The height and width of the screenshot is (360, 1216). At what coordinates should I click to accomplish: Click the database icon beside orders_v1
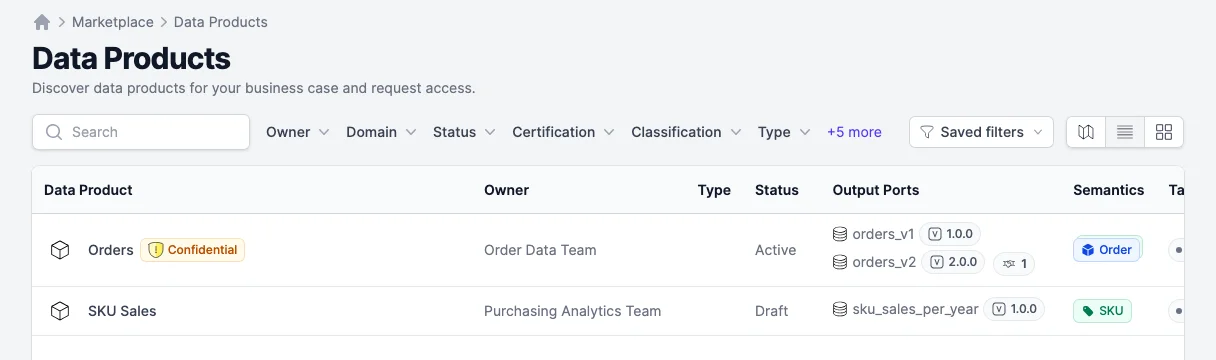coord(840,234)
